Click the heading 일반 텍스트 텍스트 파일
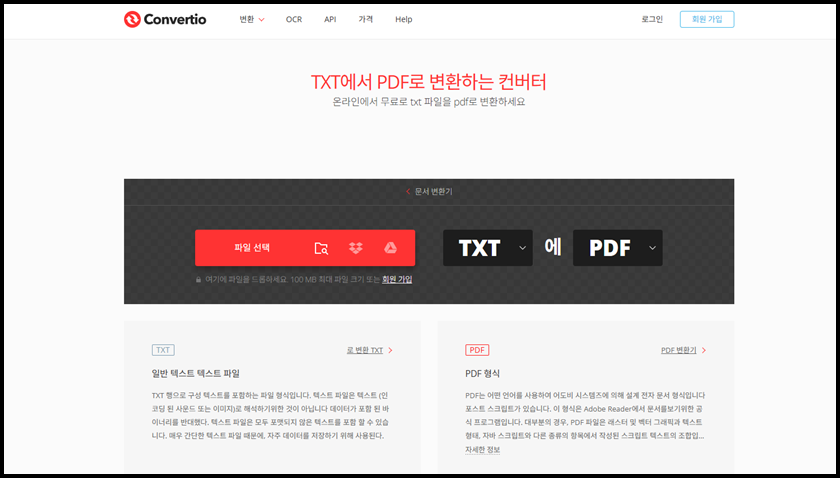 (196, 374)
